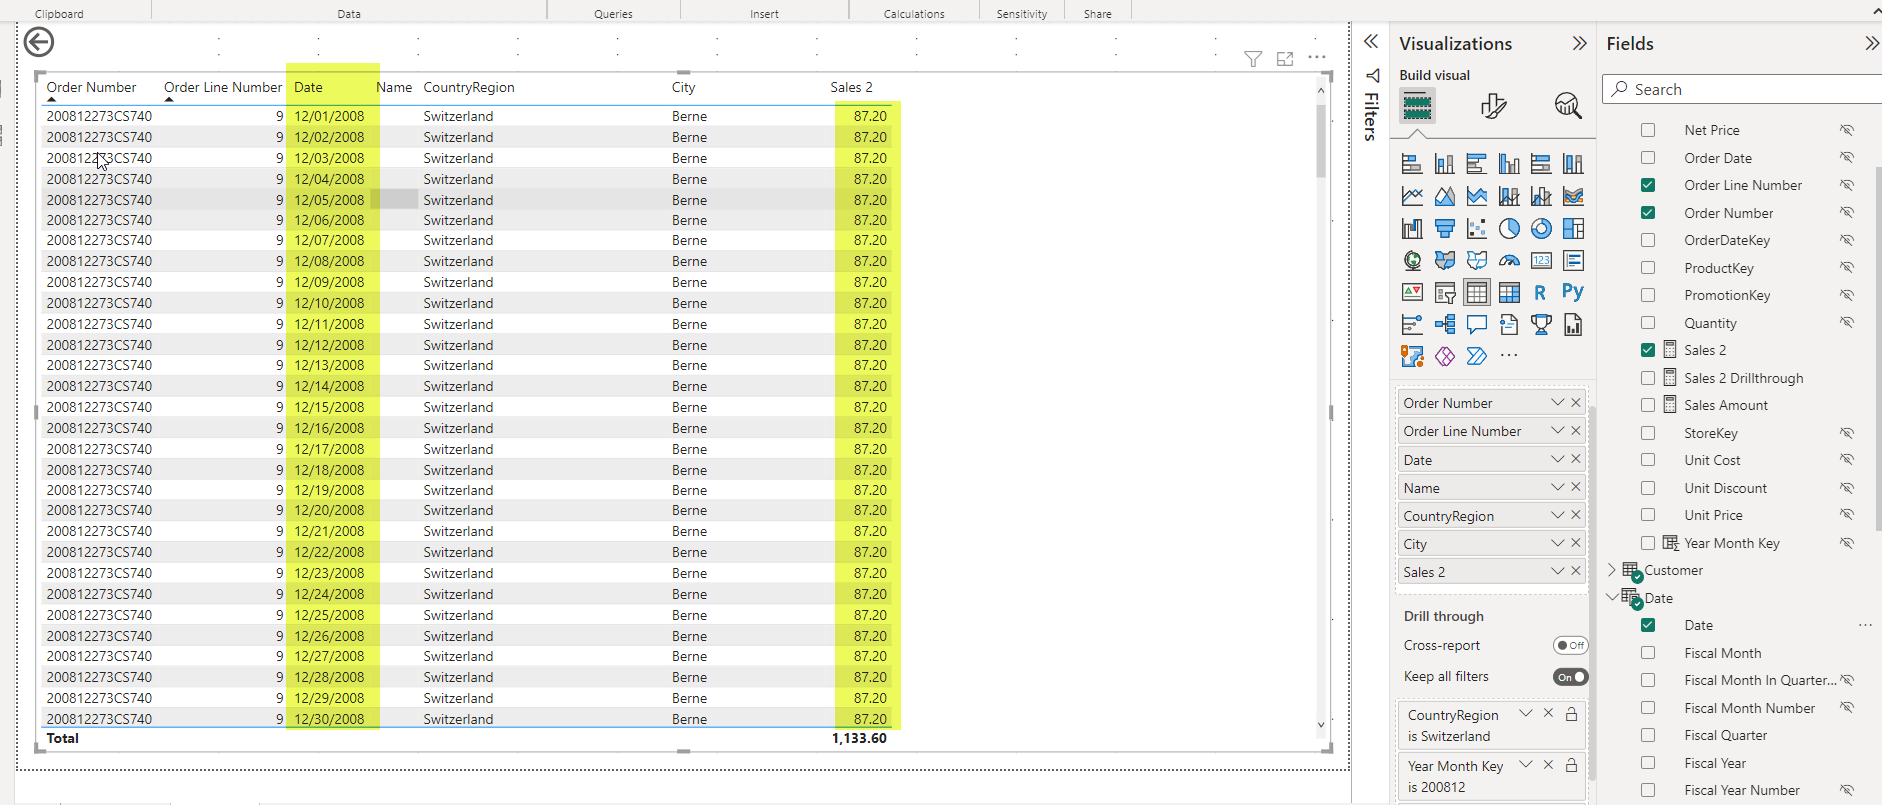The width and height of the screenshot is (1882, 805).
Task: Sort table by the Sales 2 column header
Action: [x=851, y=87]
